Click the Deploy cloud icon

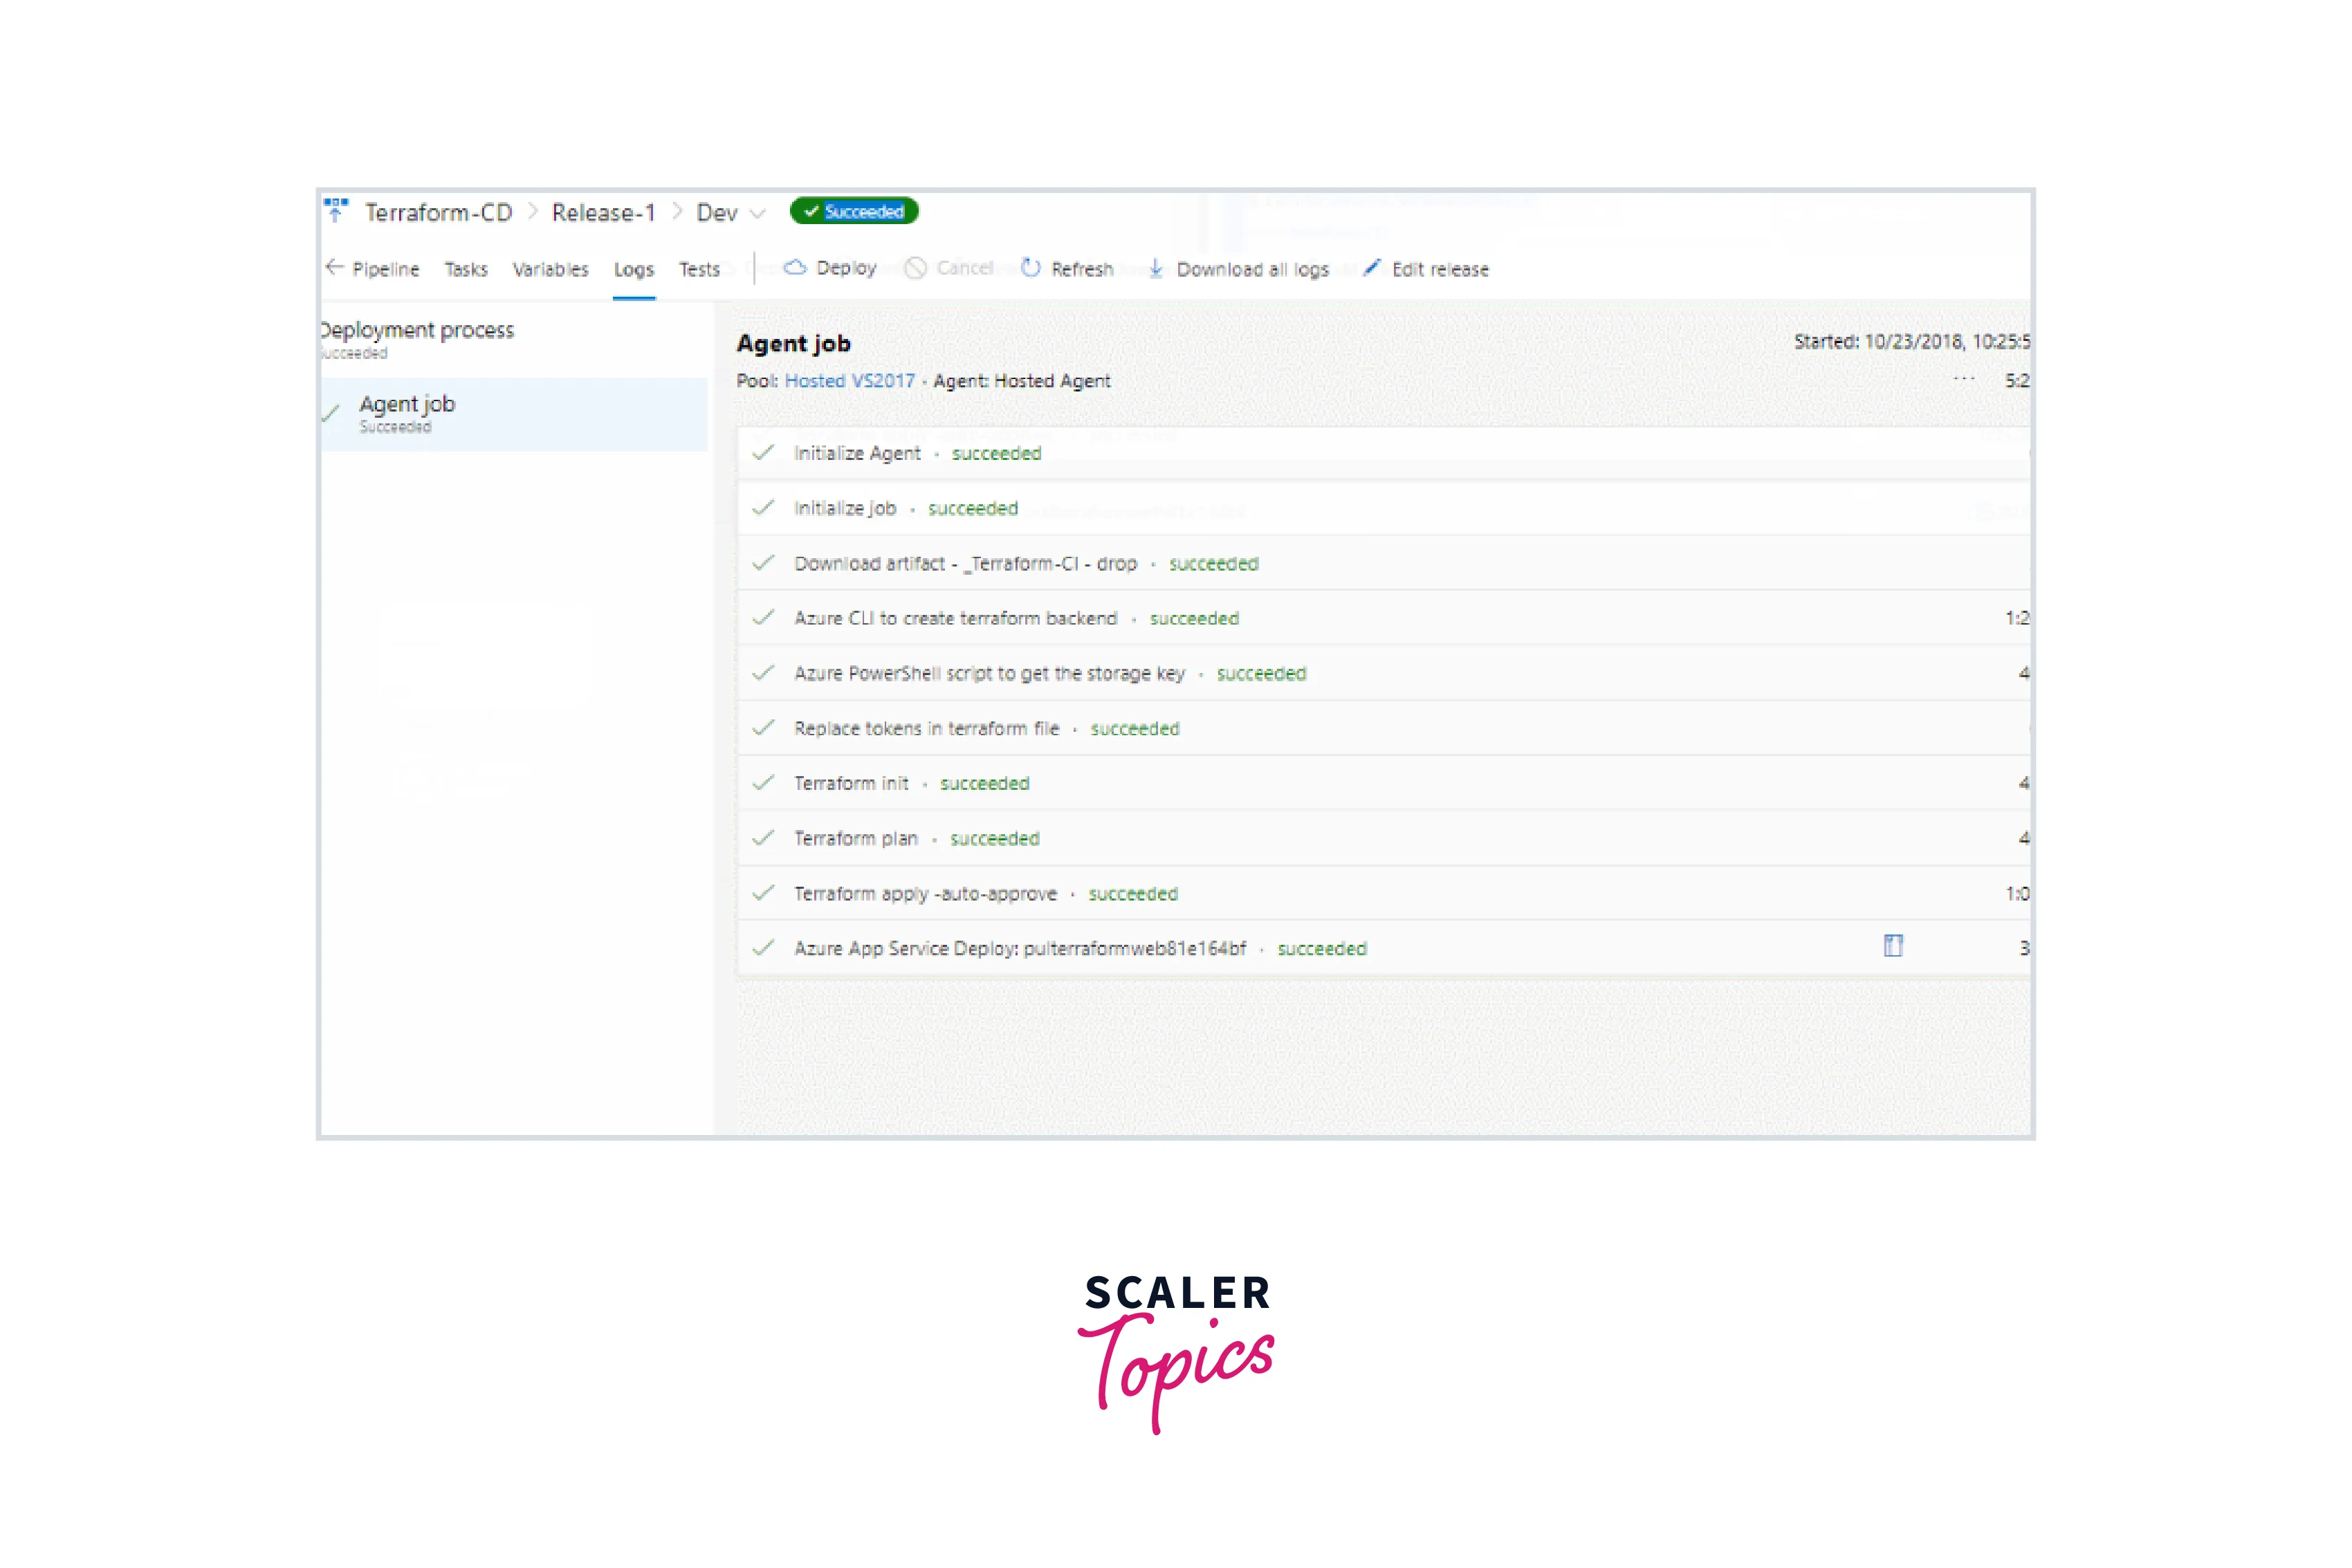click(795, 267)
